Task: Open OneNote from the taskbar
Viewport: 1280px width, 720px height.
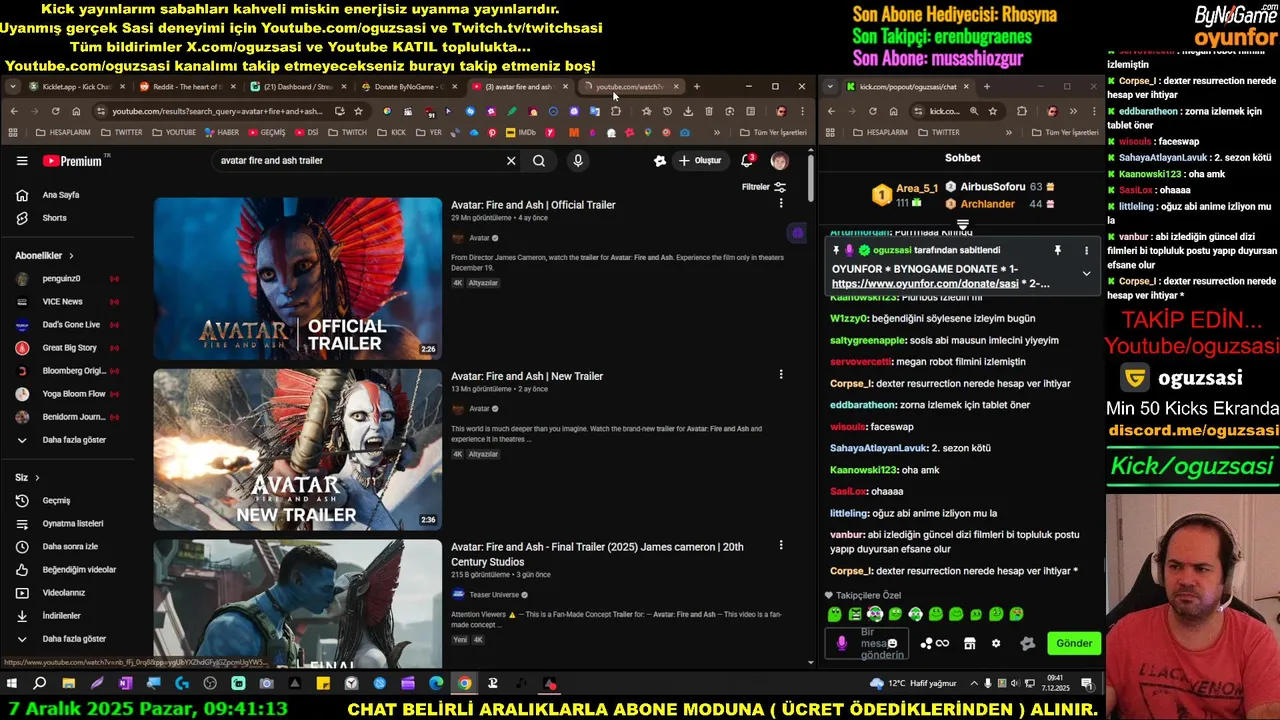Action: point(125,684)
